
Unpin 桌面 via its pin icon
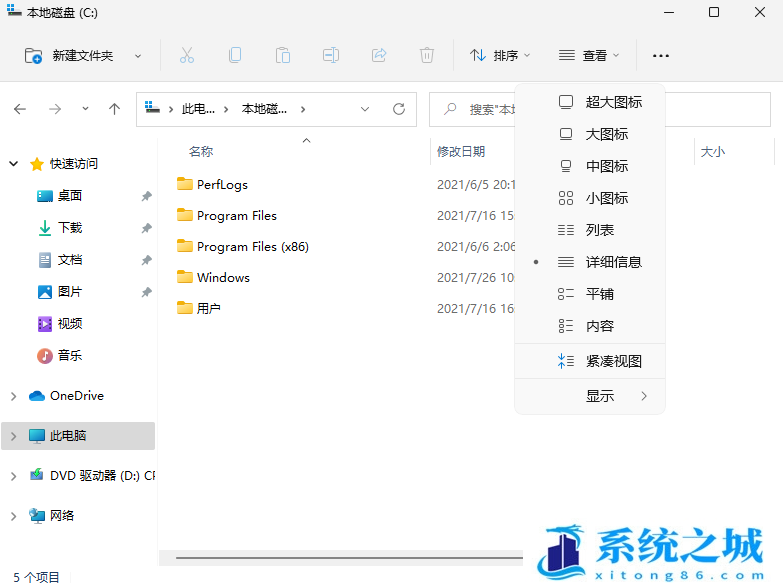[x=146, y=196]
